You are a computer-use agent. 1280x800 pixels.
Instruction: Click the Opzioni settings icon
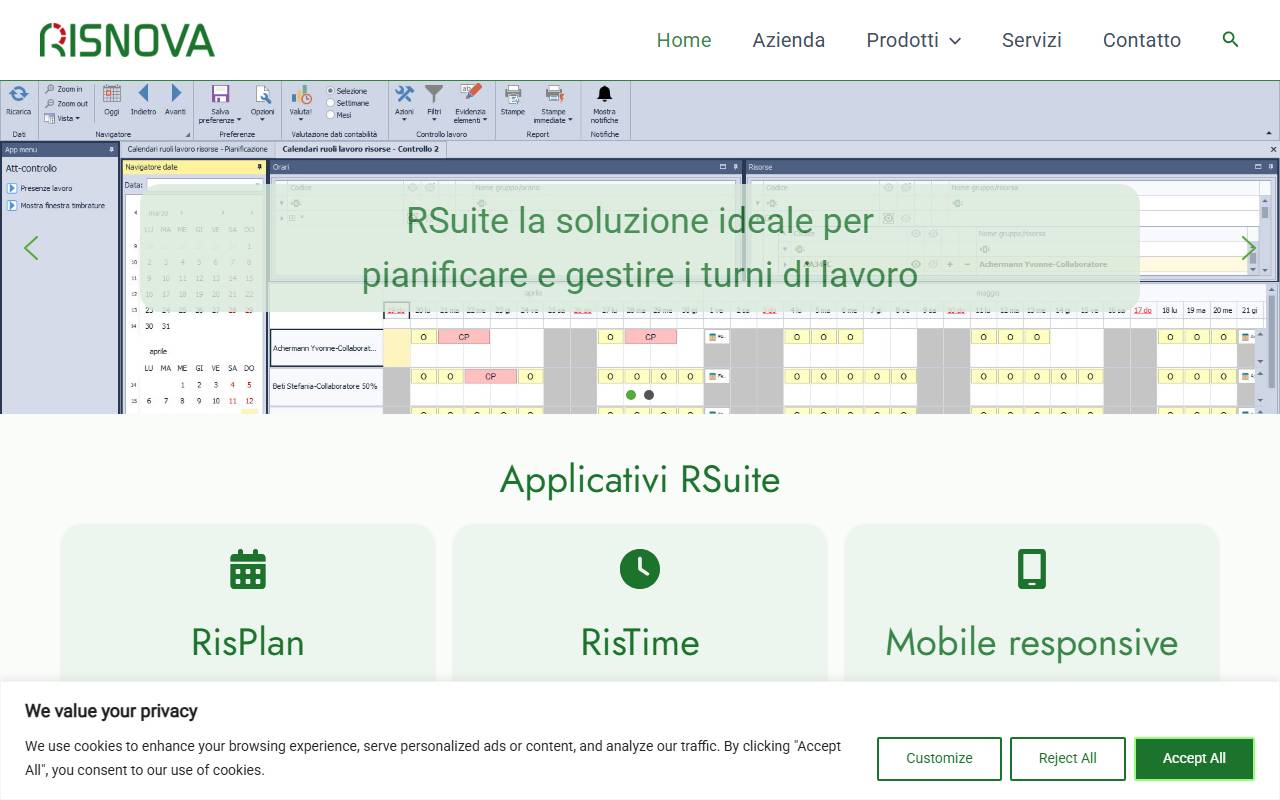tap(263, 94)
